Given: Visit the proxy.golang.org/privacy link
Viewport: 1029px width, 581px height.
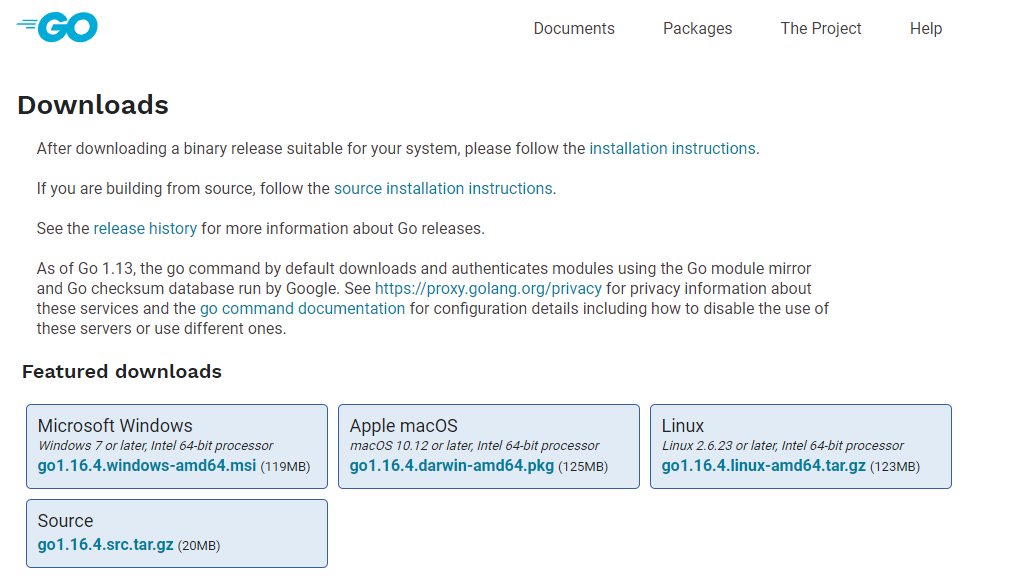Looking at the screenshot, I should (488, 288).
